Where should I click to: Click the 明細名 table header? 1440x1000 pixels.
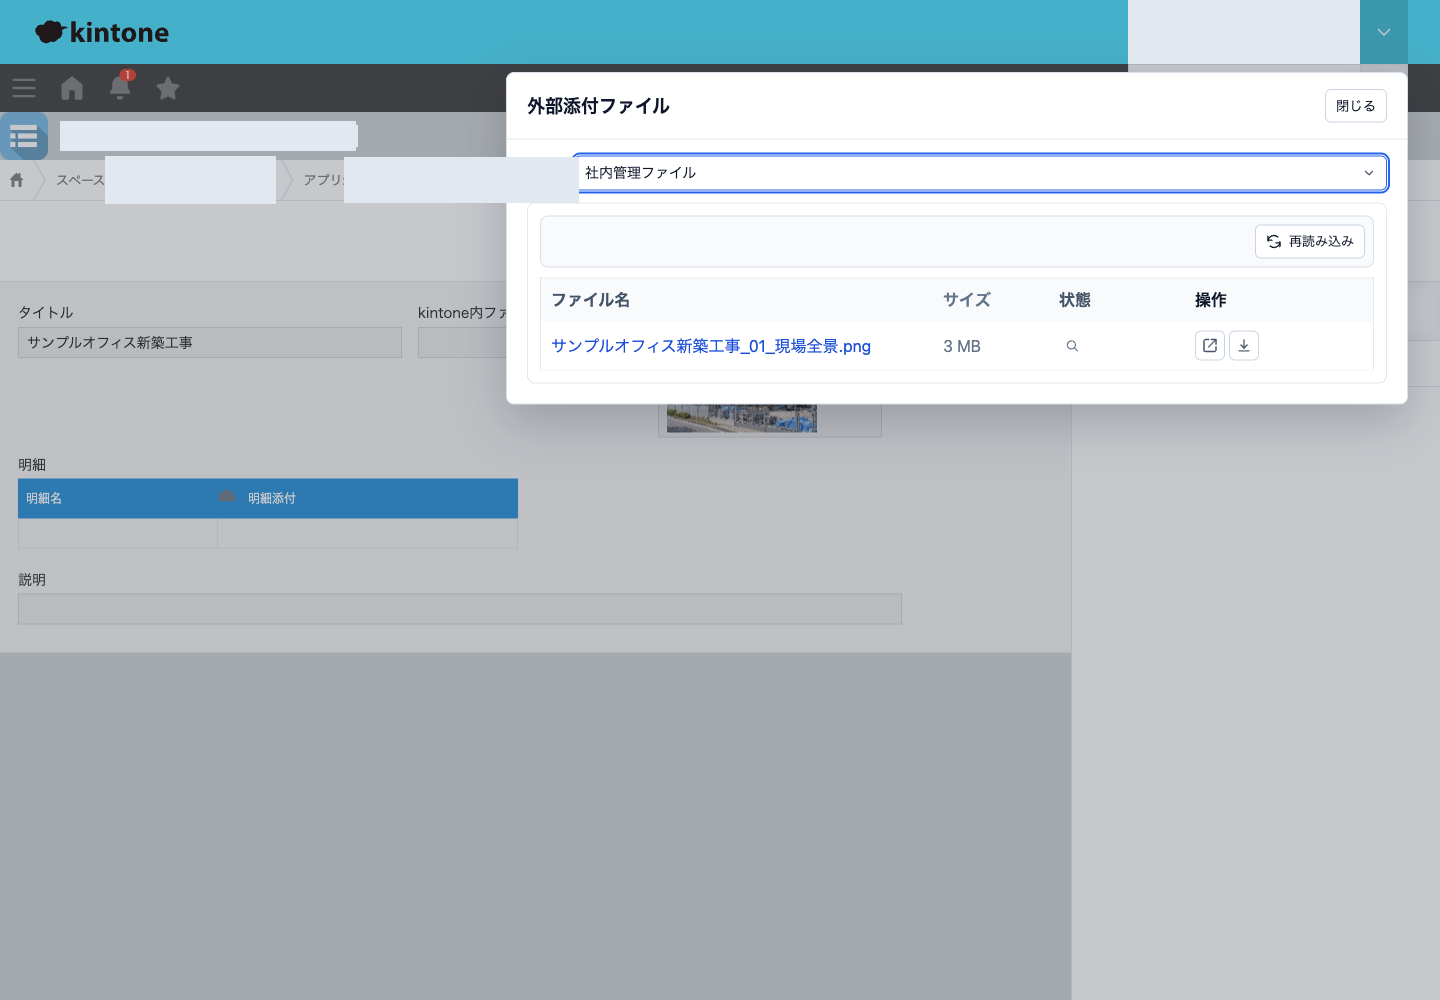click(x=44, y=498)
